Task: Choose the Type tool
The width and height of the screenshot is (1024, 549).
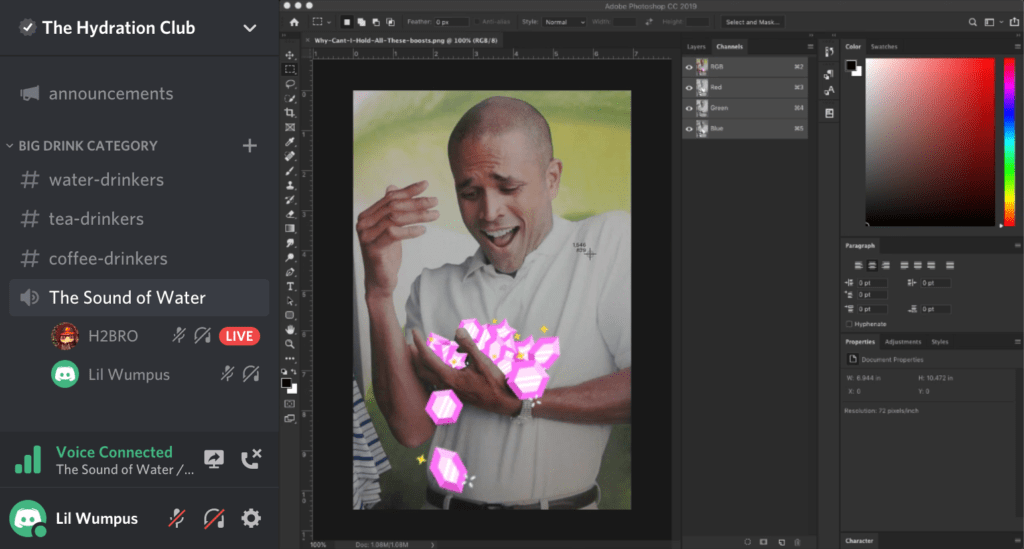Action: [x=290, y=286]
